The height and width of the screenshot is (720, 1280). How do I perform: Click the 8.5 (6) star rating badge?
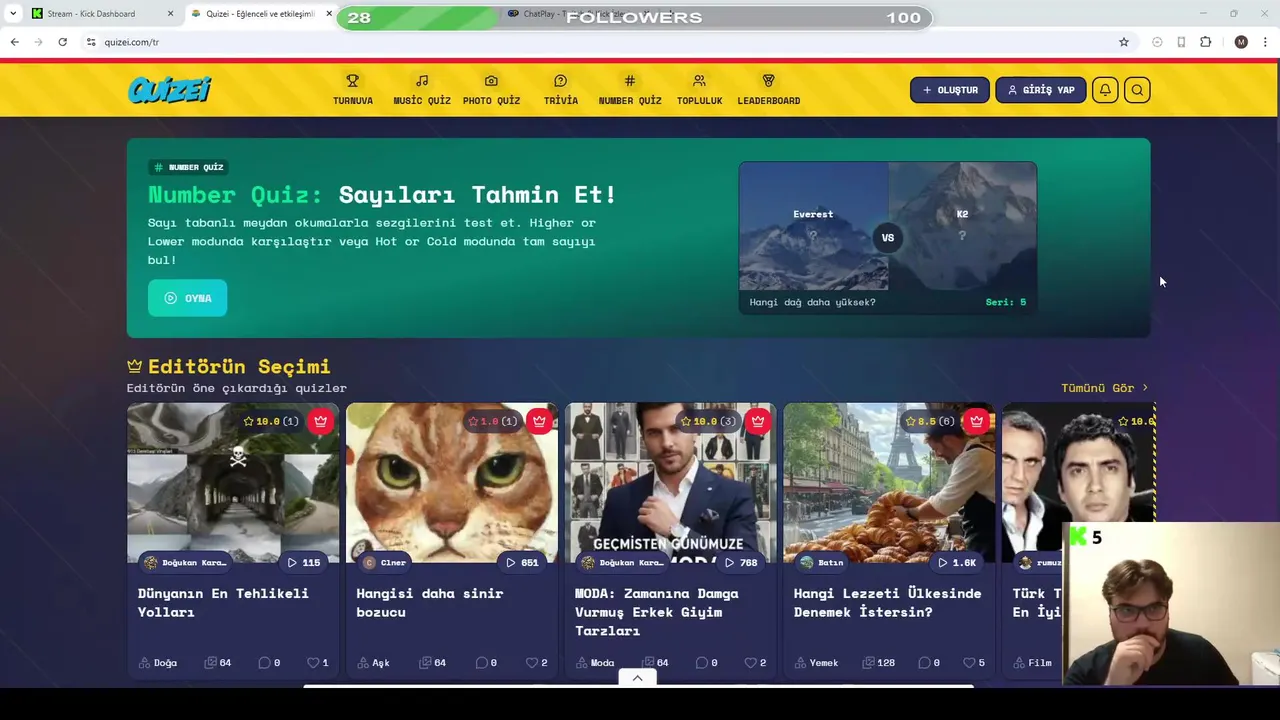click(x=930, y=421)
